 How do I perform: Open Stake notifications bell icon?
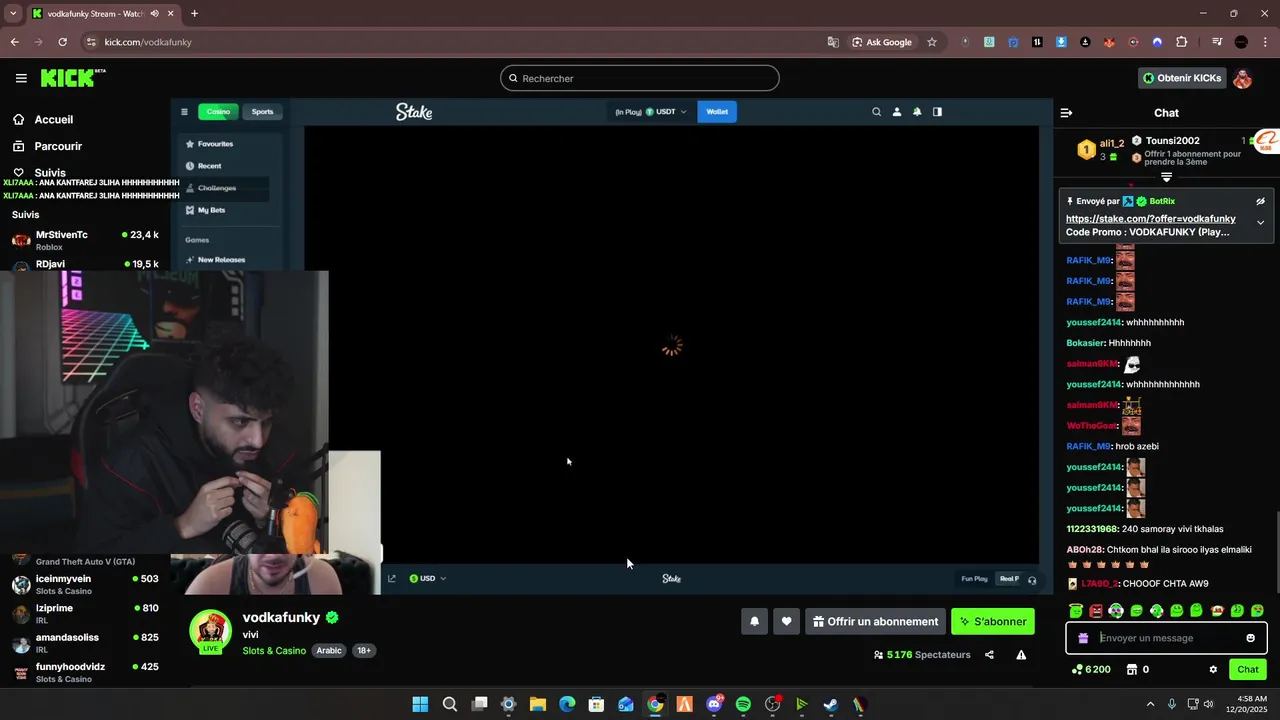point(917,112)
